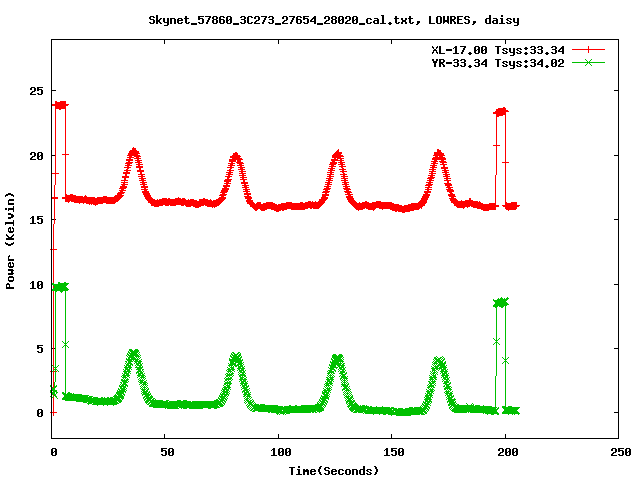Click the green peak near 170 seconds

coord(438,361)
